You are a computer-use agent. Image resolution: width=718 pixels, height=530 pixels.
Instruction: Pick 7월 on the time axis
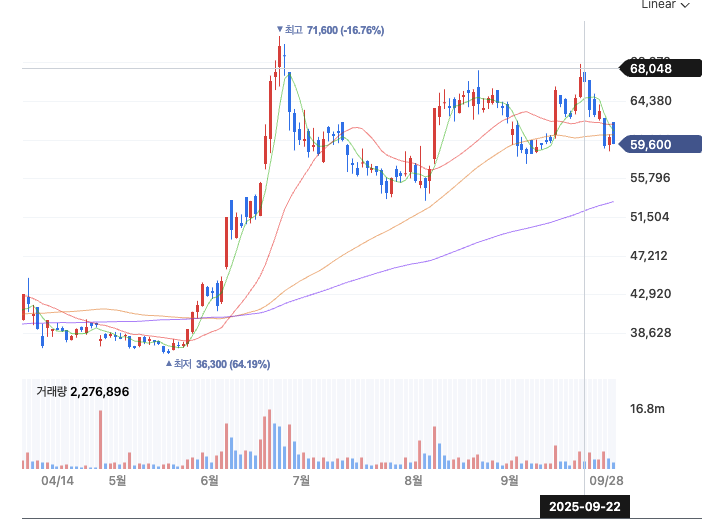[x=301, y=481]
